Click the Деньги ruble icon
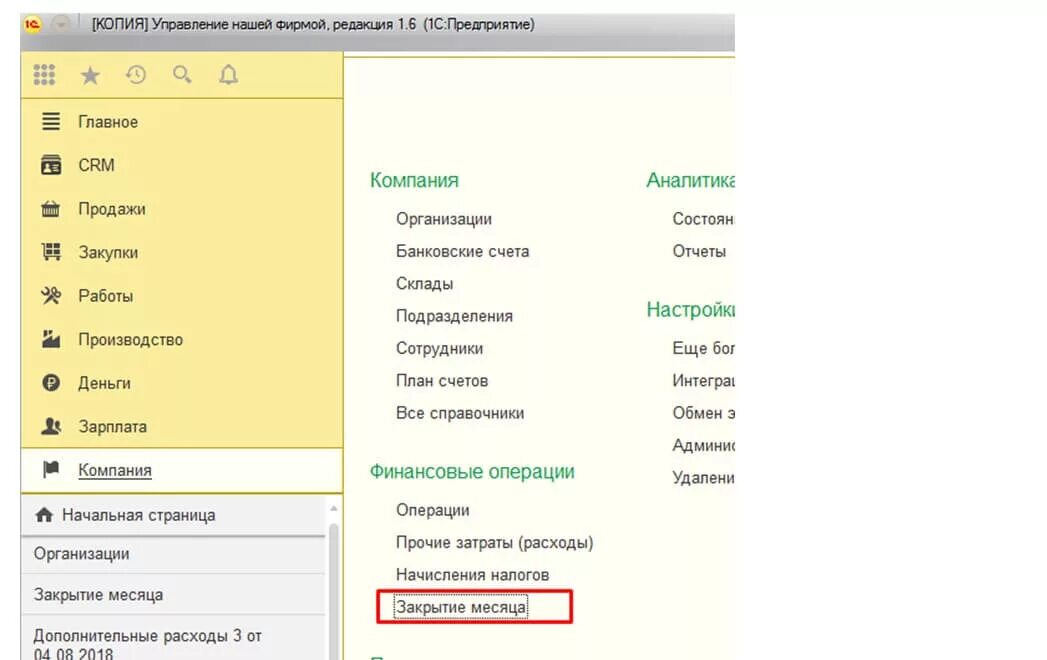This screenshot has width=1047, height=660. 51,383
